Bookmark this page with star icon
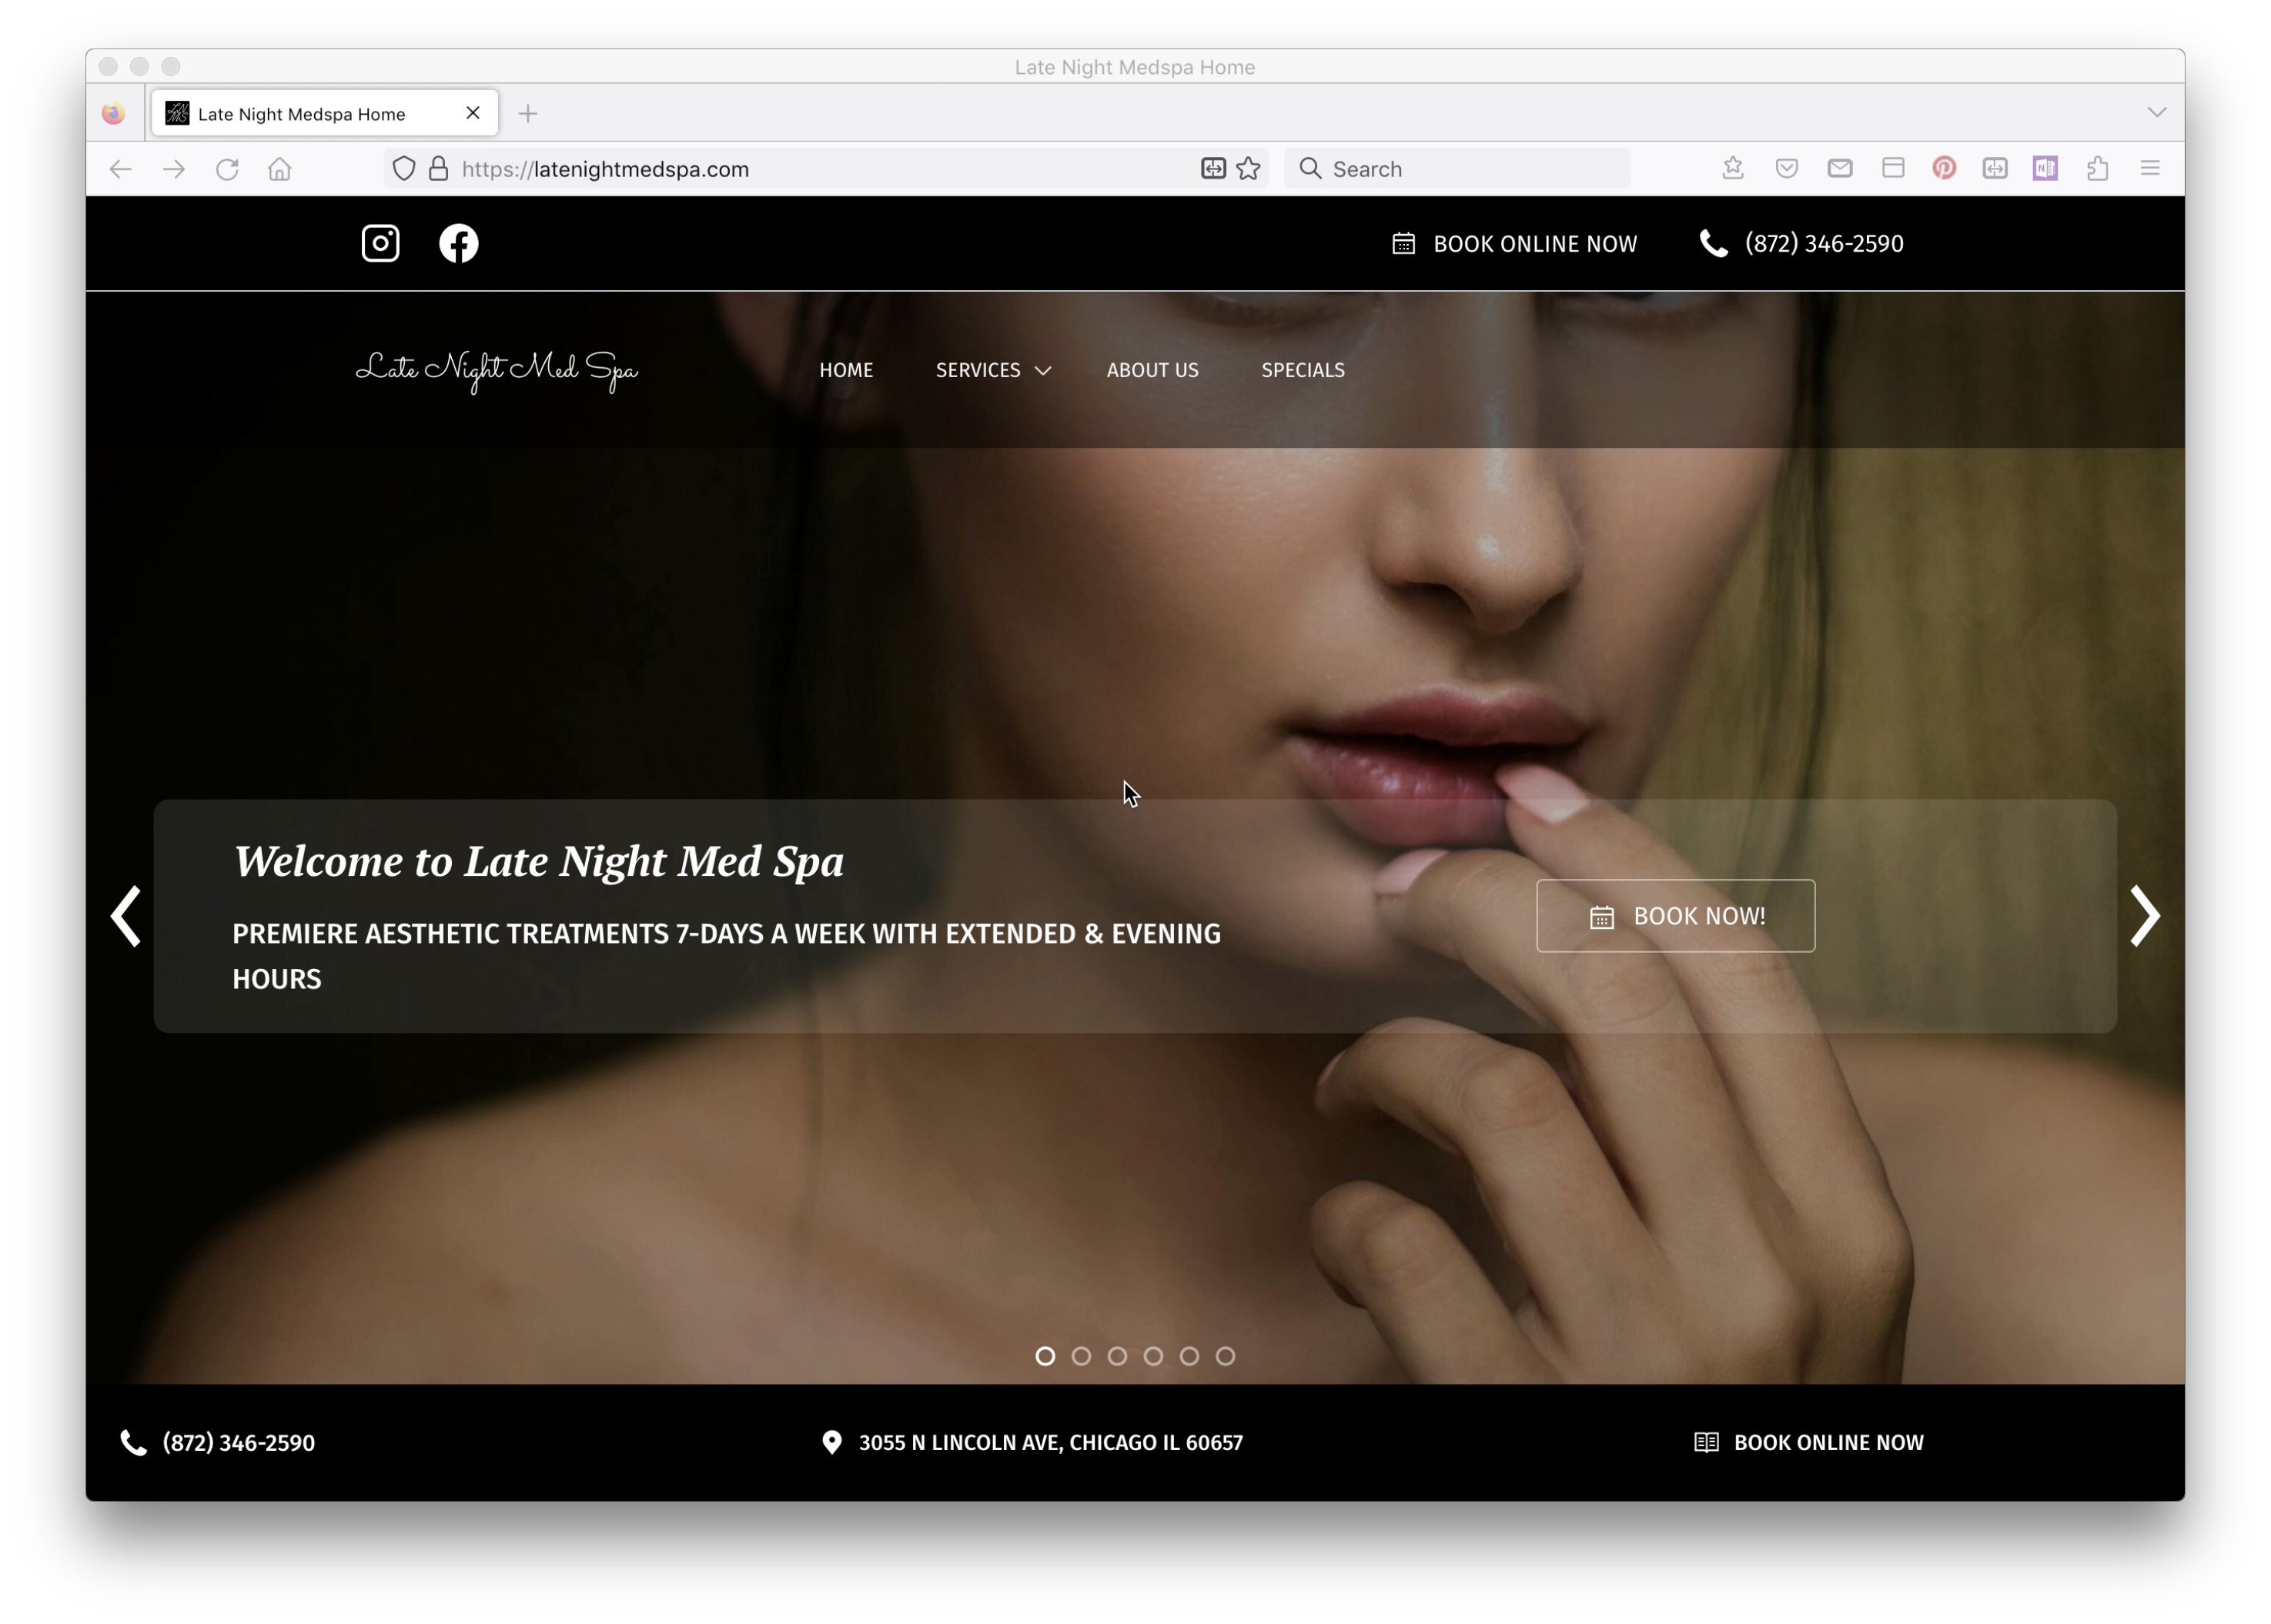The height and width of the screenshot is (1624, 2271). (1248, 168)
